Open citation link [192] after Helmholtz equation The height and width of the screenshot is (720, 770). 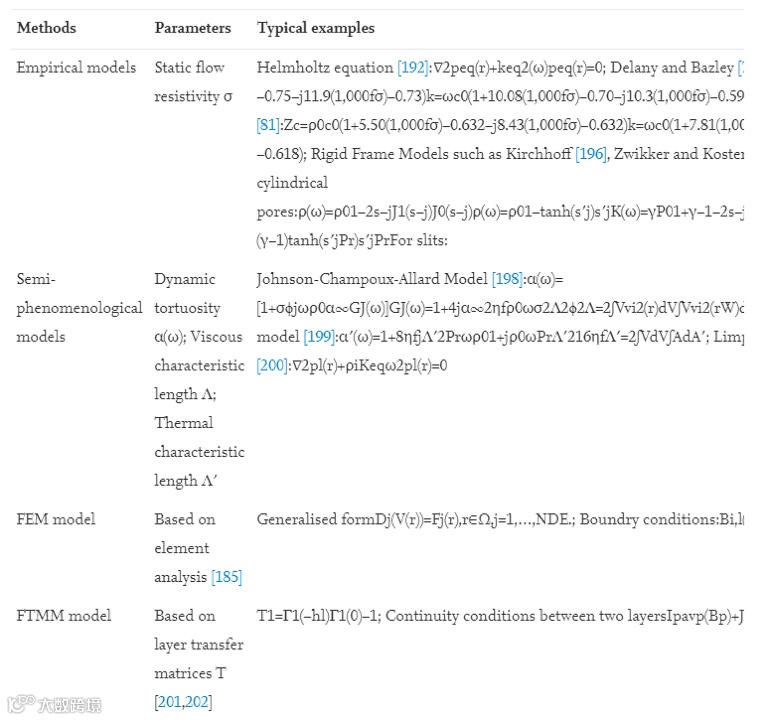(412, 67)
